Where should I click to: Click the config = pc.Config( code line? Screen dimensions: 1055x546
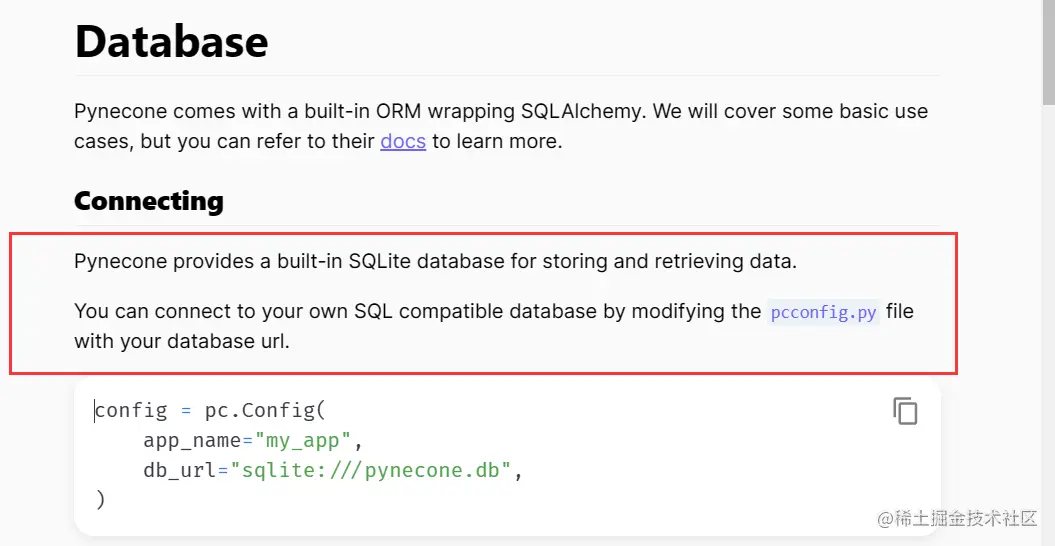211,410
